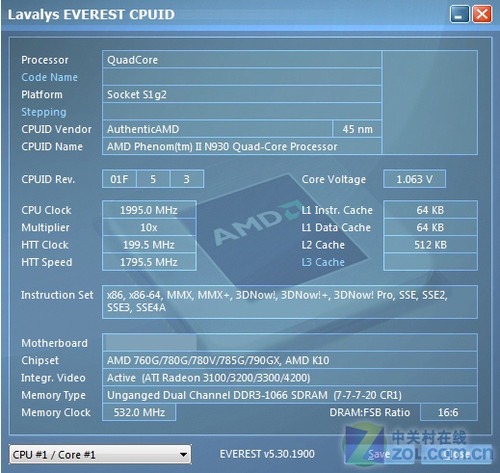Click the 01F CPUID revision cell

click(x=119, y=179)
